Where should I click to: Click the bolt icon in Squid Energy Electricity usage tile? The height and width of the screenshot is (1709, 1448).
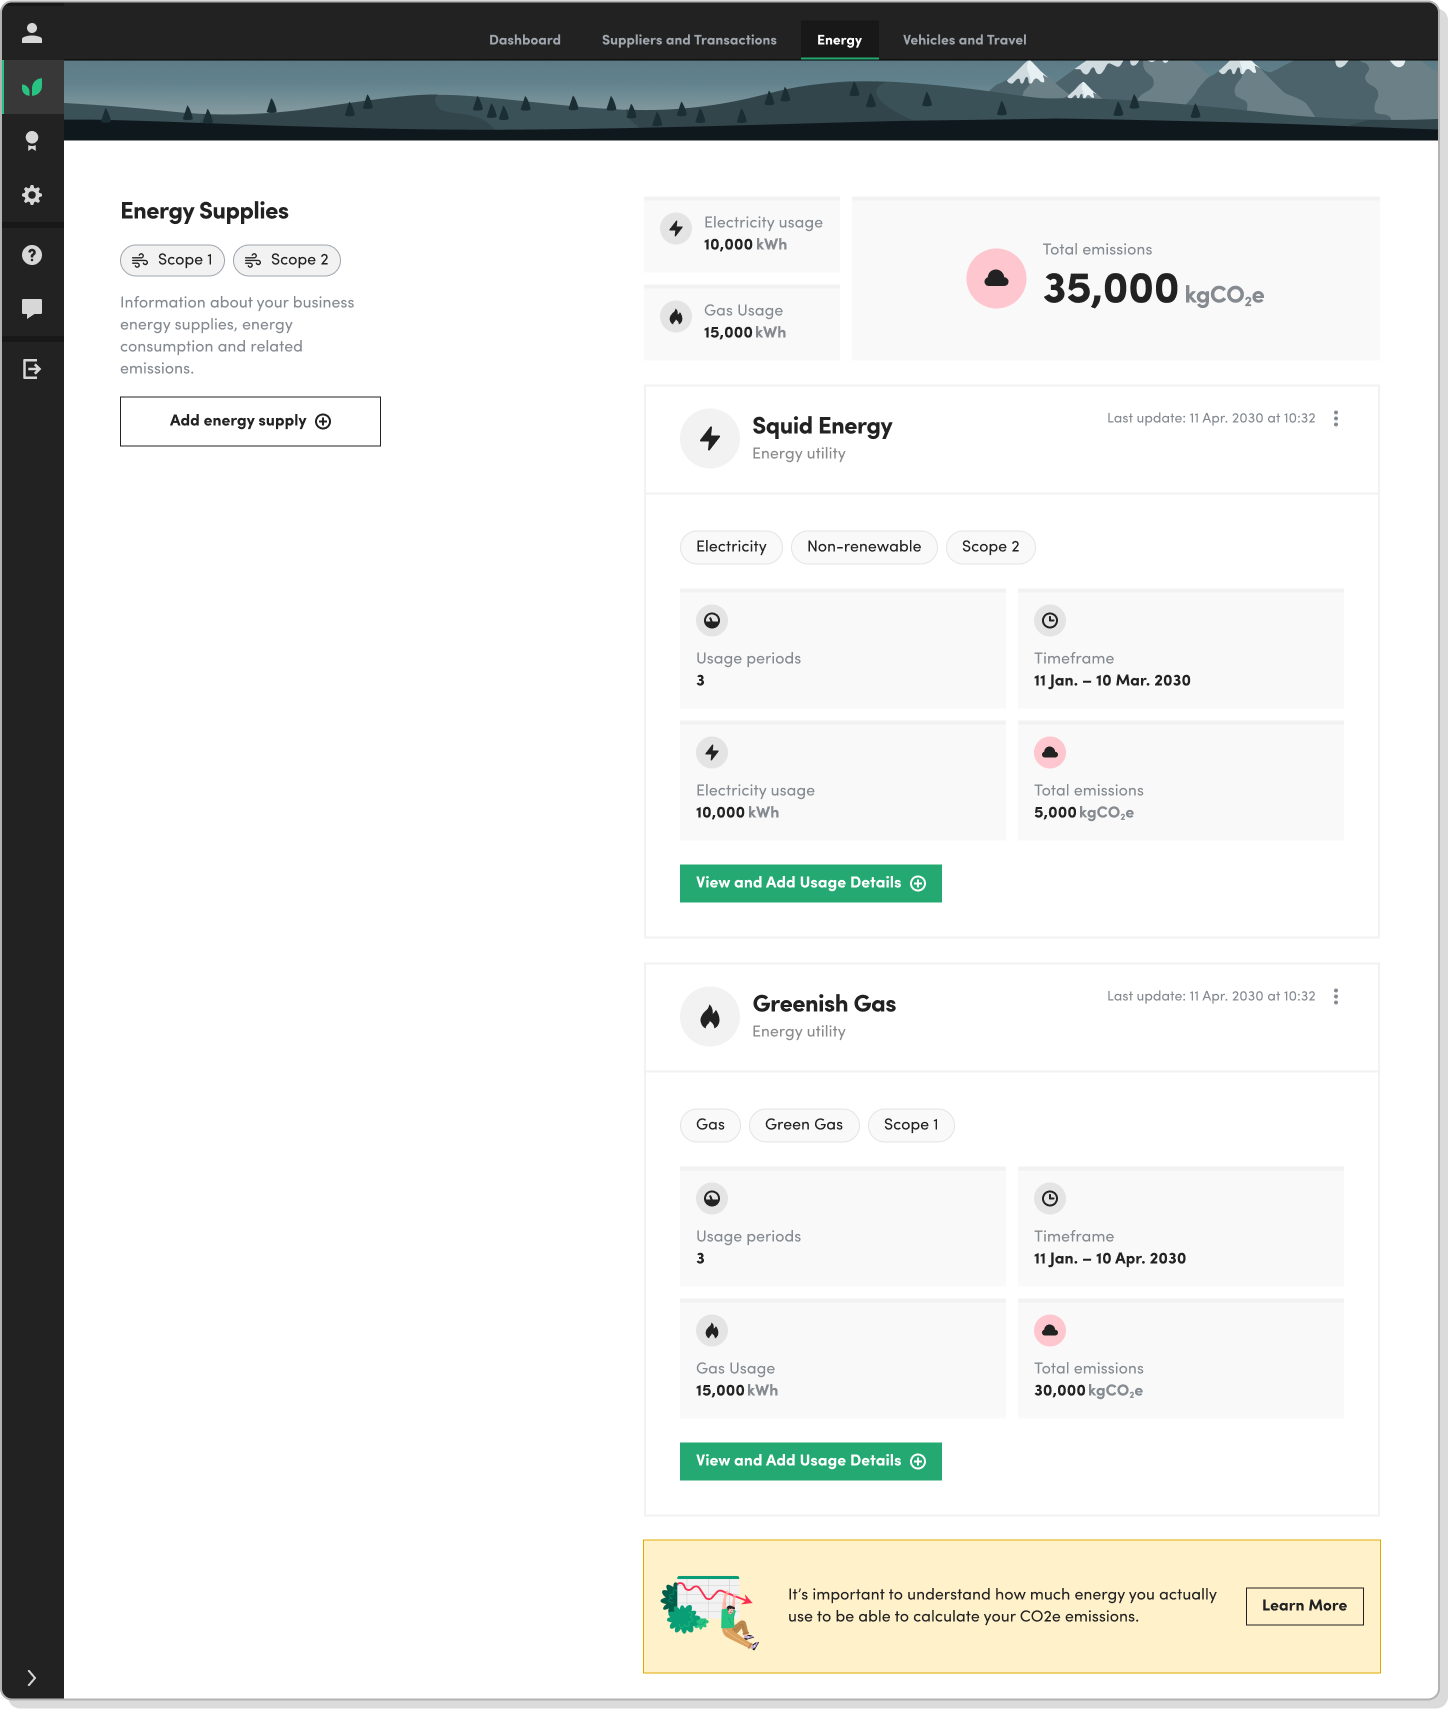pos(712,752)
